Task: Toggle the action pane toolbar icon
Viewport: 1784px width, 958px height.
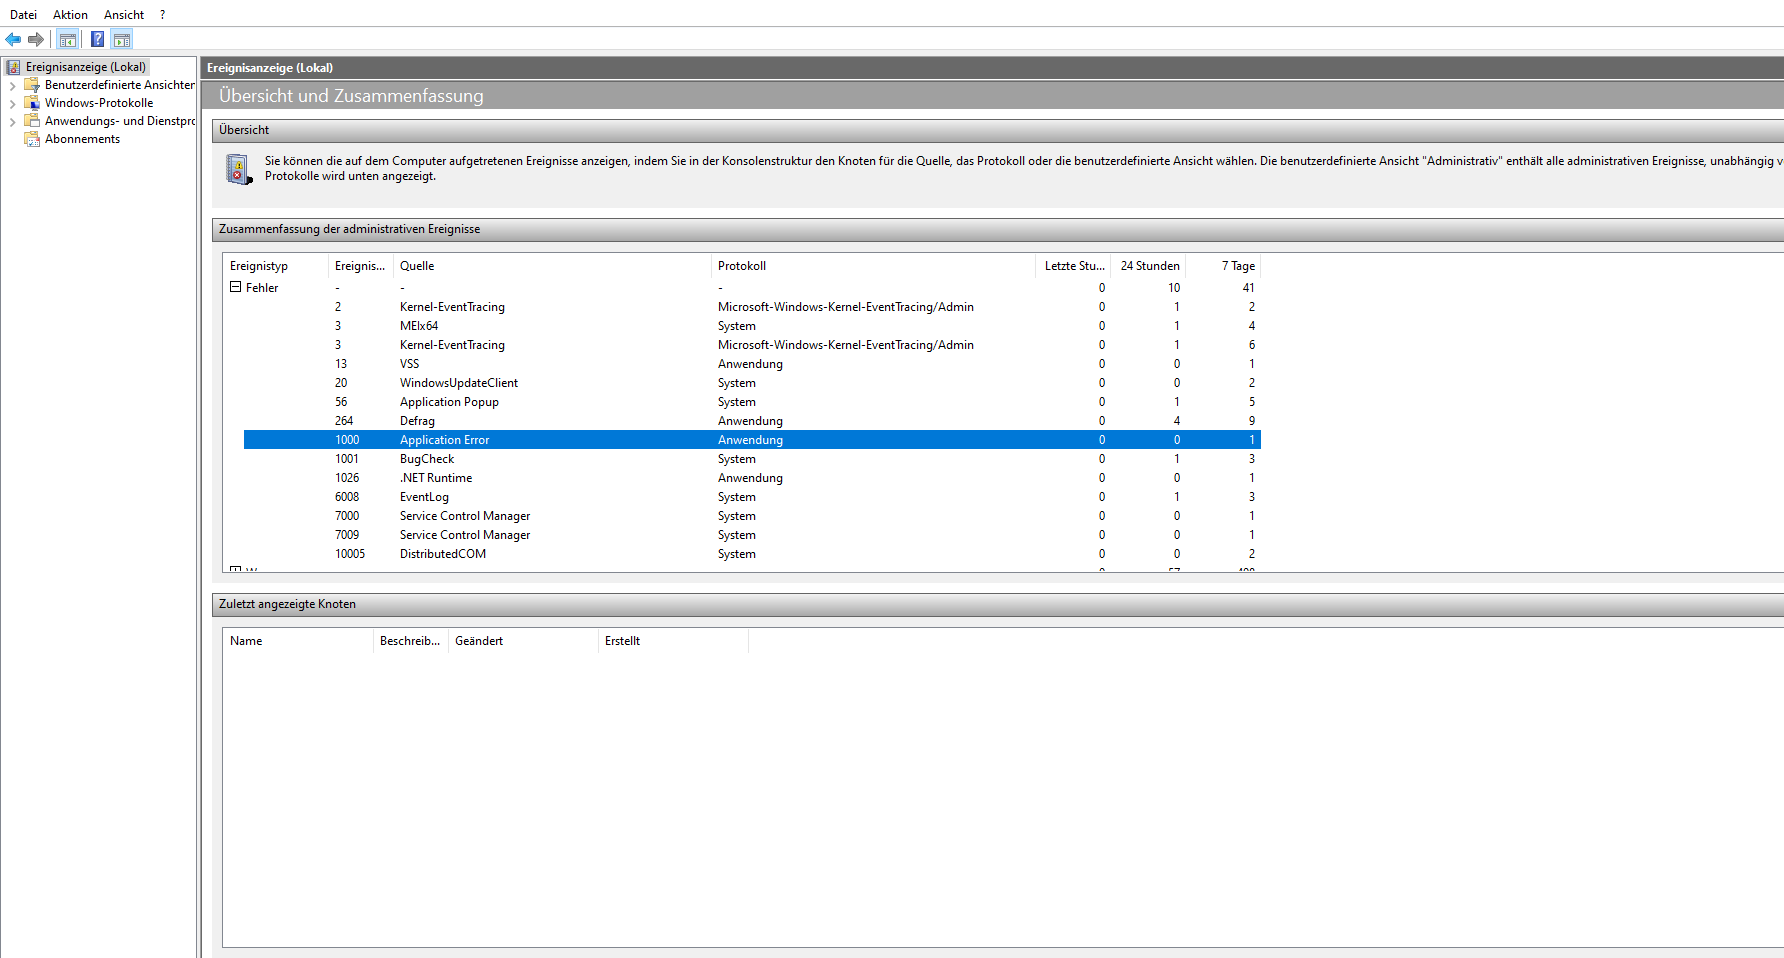Action: pyautogui.click(x=122, y=39)
